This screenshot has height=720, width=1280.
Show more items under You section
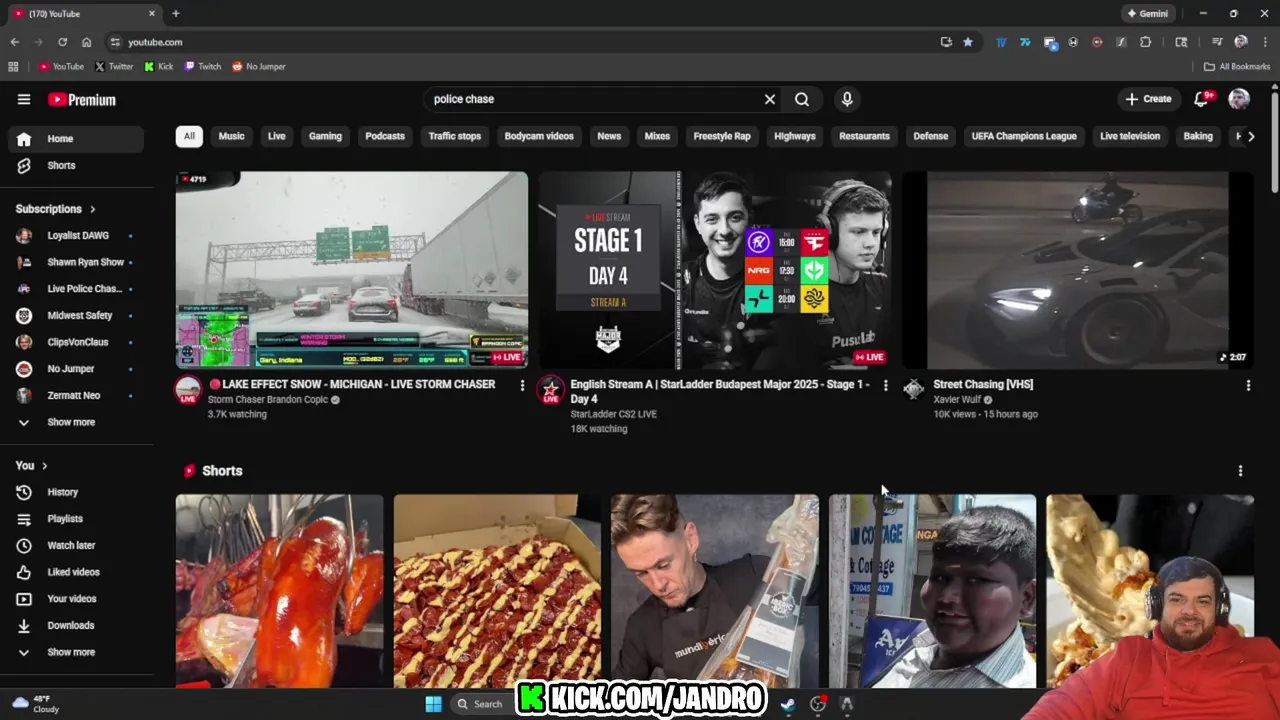[x=76, y=652]
